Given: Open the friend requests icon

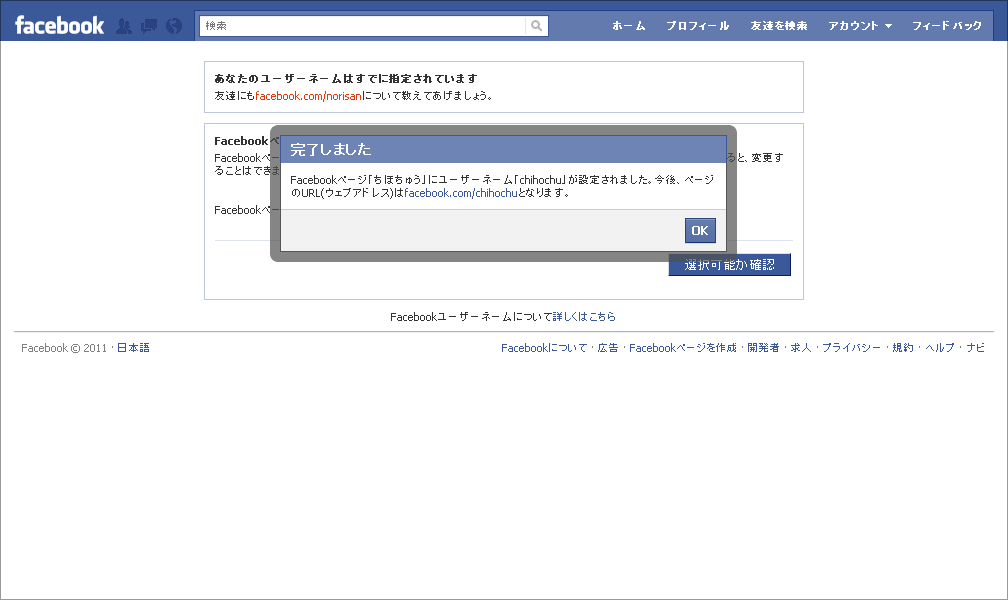Looking at the screenshot, I should (x=124, y=26).
